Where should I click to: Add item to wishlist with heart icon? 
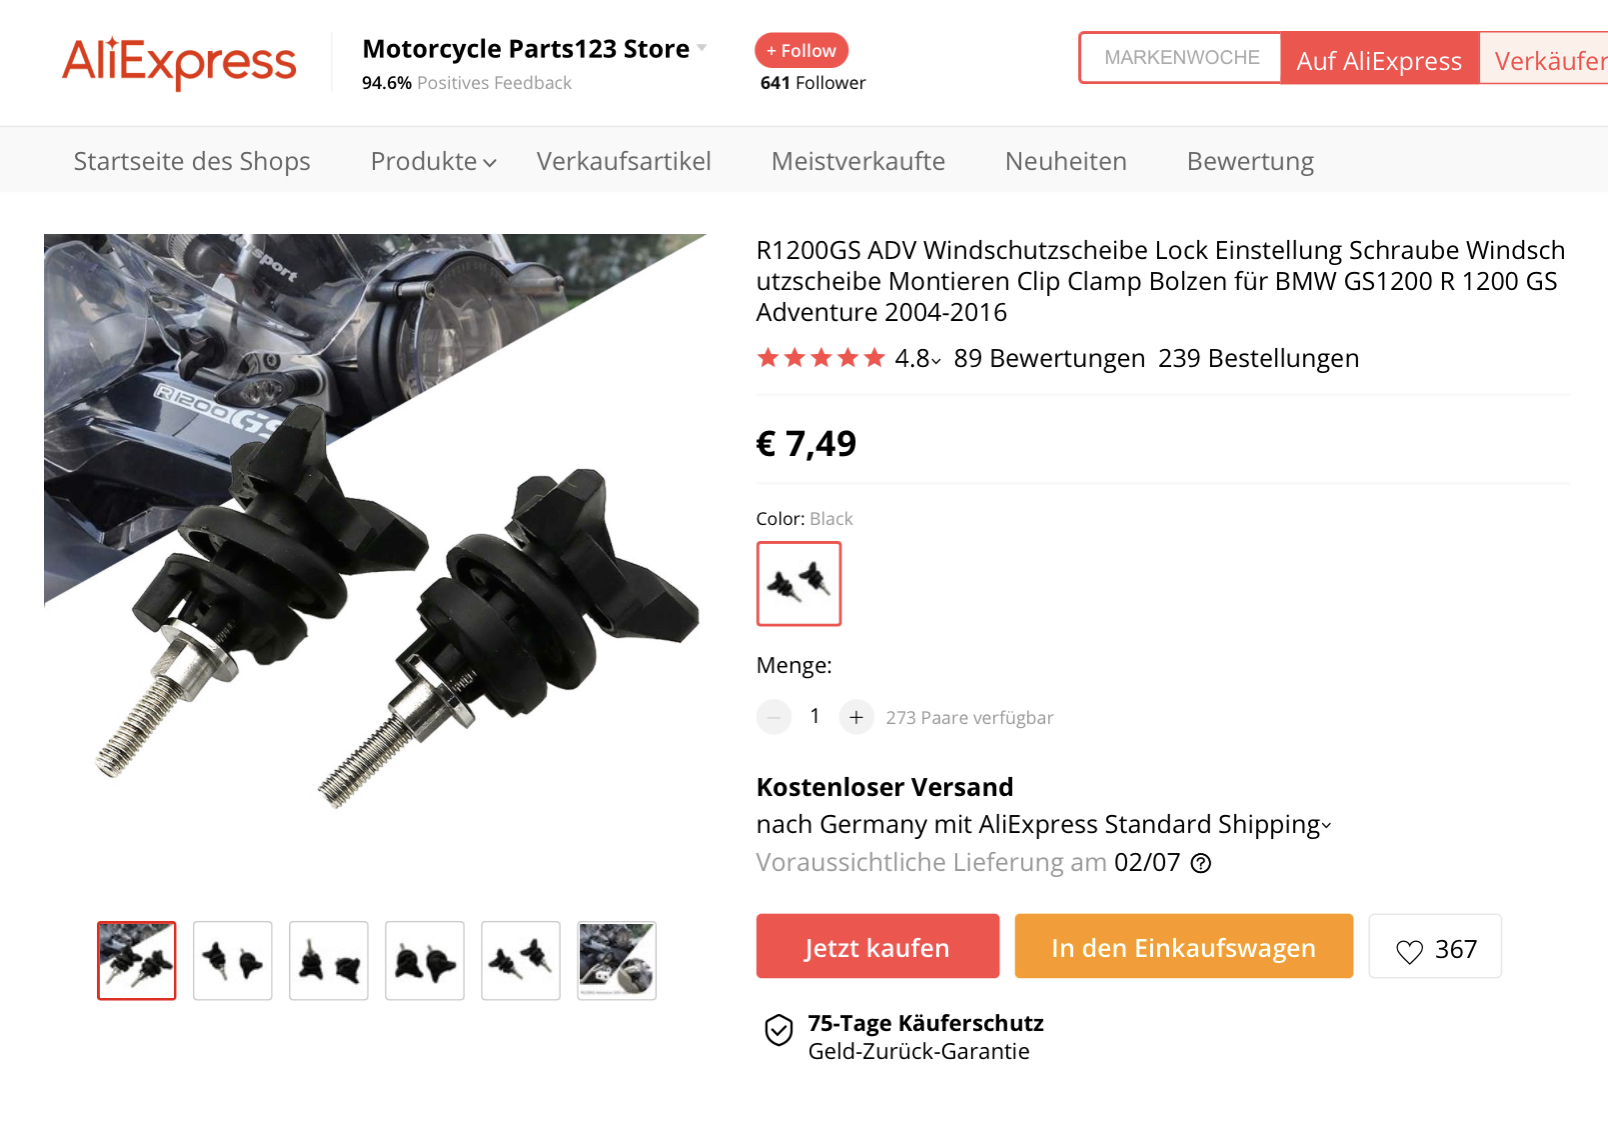[x=1435, y=947]
